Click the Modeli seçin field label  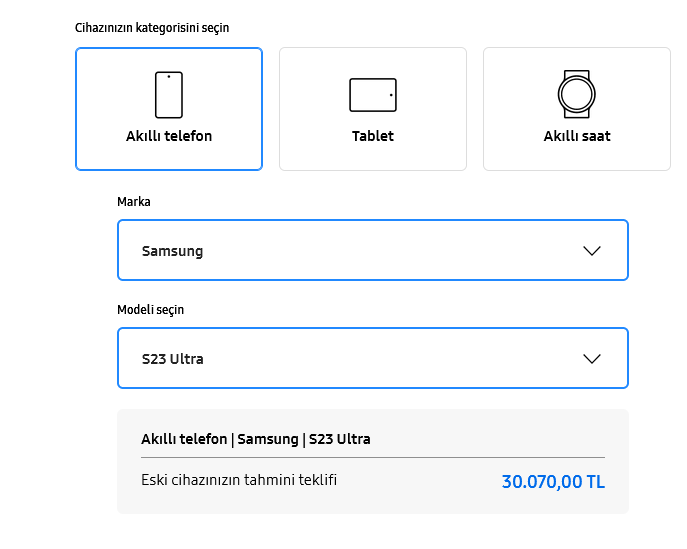coord(151,310)
